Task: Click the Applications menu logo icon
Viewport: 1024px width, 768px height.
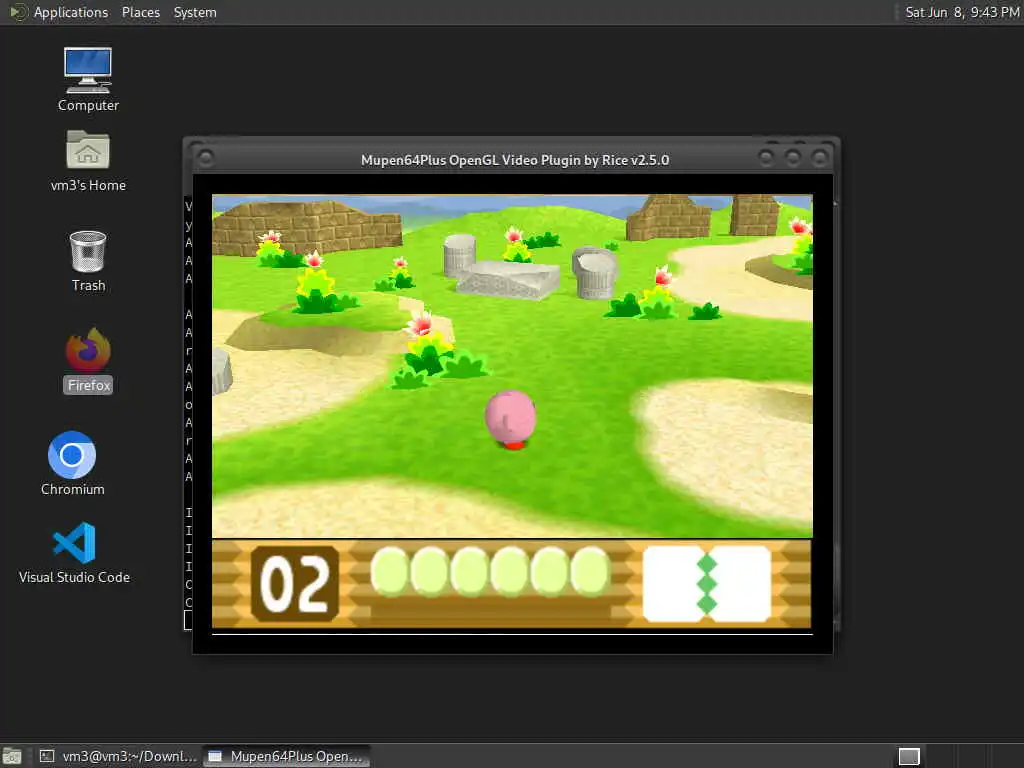Action: (18, 12)
